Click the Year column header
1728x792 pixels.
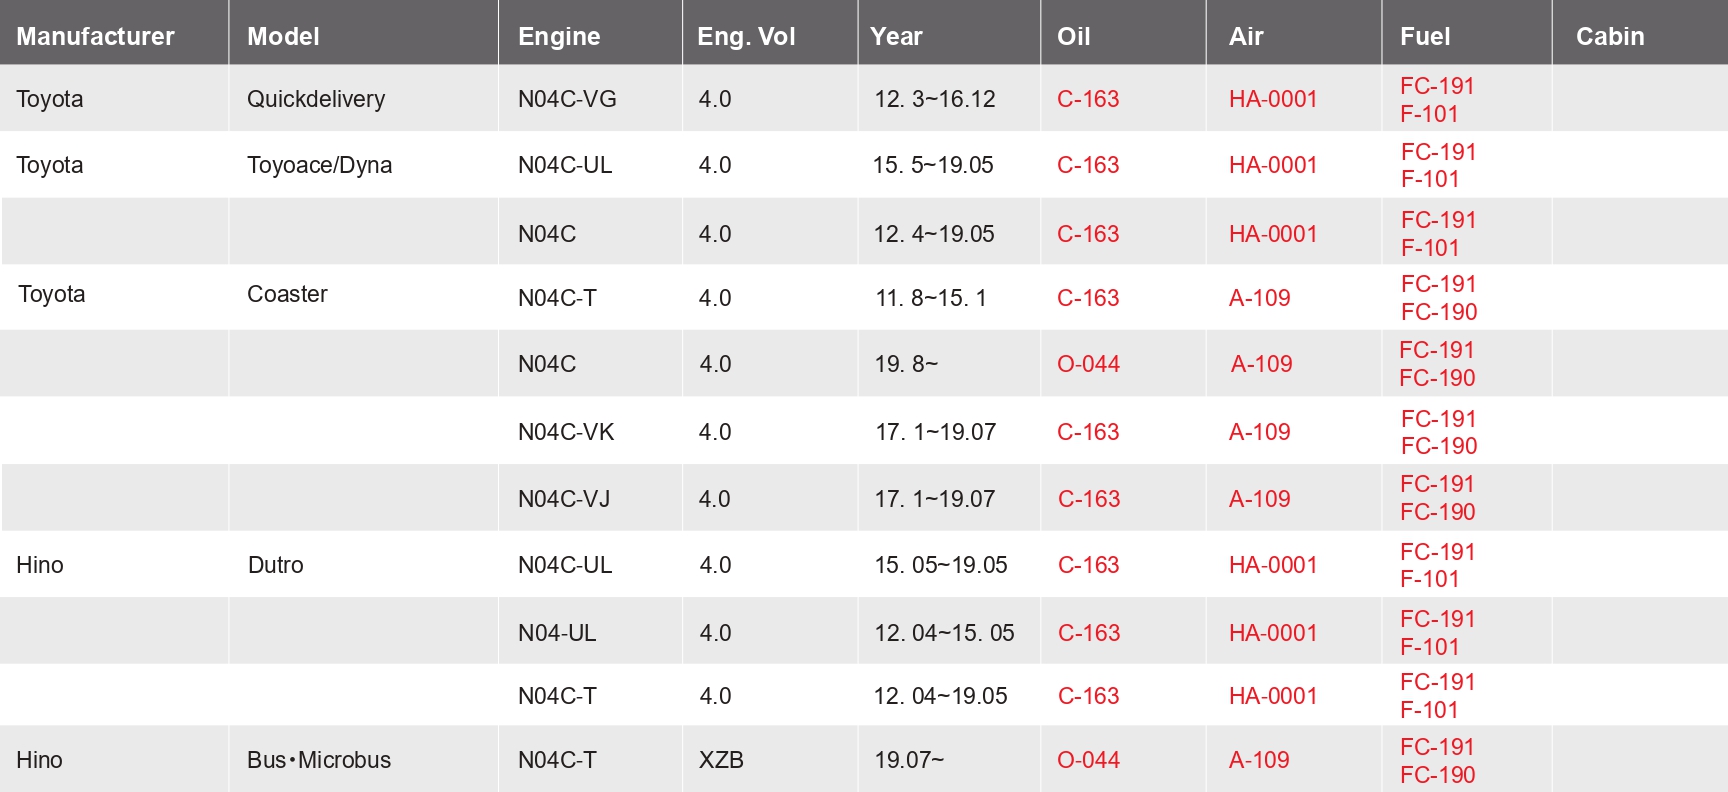pyautogui.click(x=896, y=37)
